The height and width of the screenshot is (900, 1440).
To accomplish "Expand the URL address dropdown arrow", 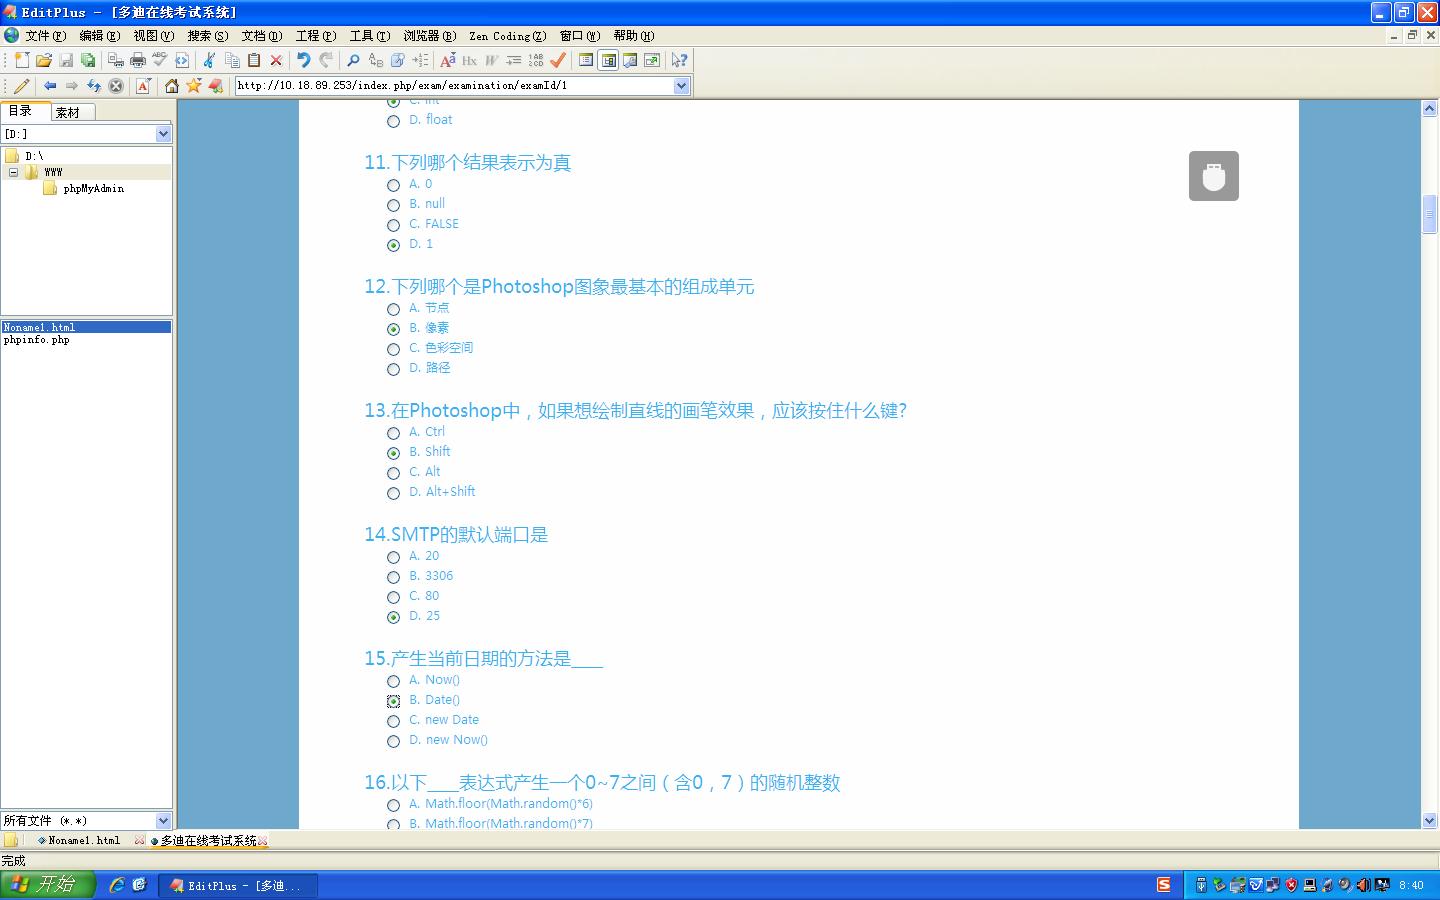I will (x=681, y=86).
